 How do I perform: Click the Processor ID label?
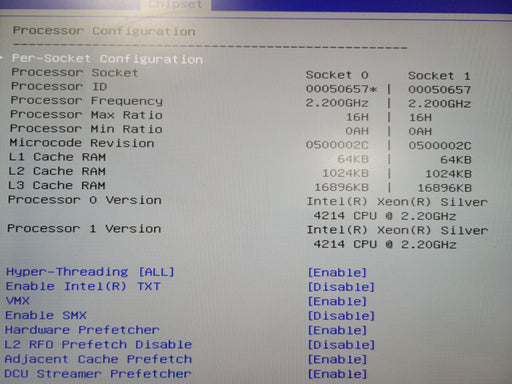[59, 86]
